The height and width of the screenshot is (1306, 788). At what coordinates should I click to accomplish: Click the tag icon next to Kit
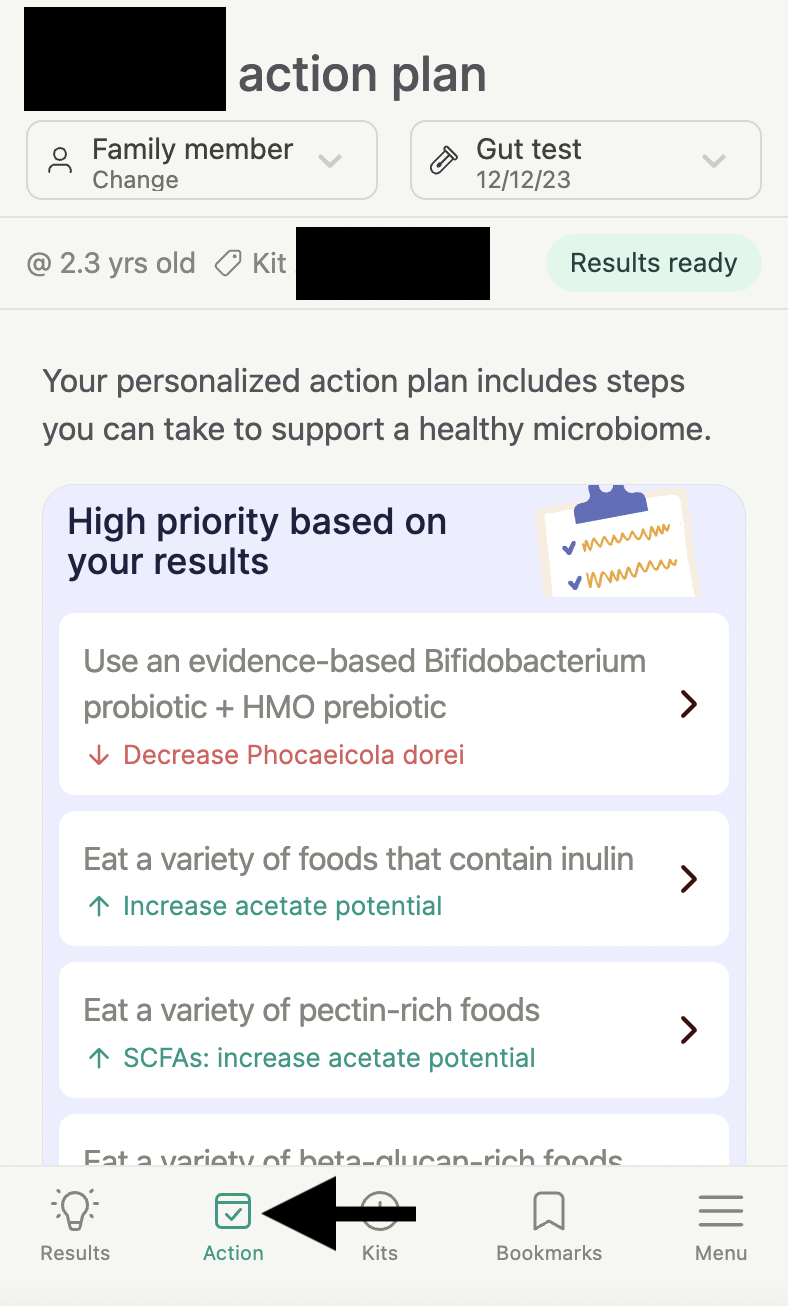[228, 263]
